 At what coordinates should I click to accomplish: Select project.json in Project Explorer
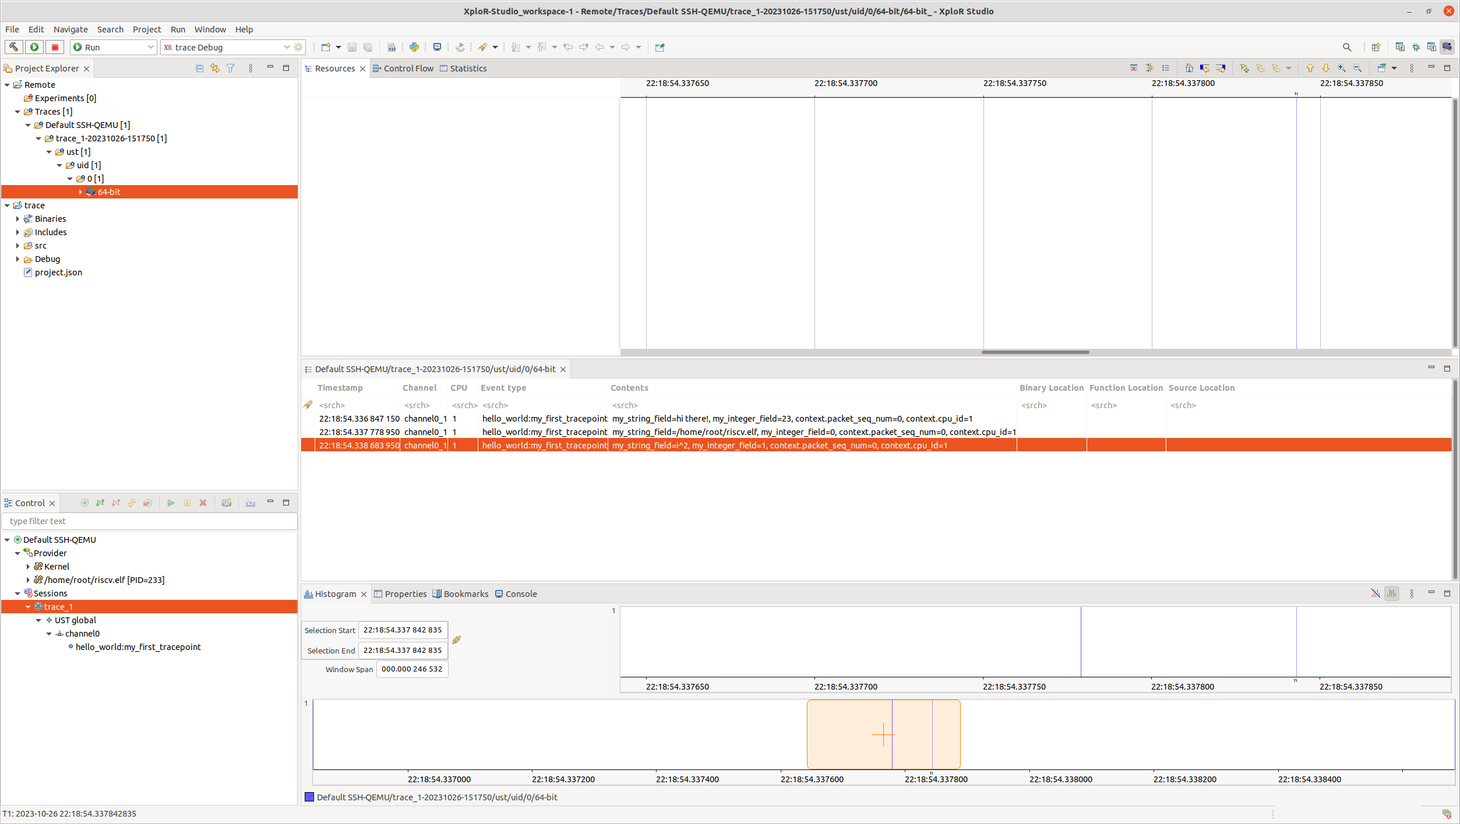click(58, 272)
